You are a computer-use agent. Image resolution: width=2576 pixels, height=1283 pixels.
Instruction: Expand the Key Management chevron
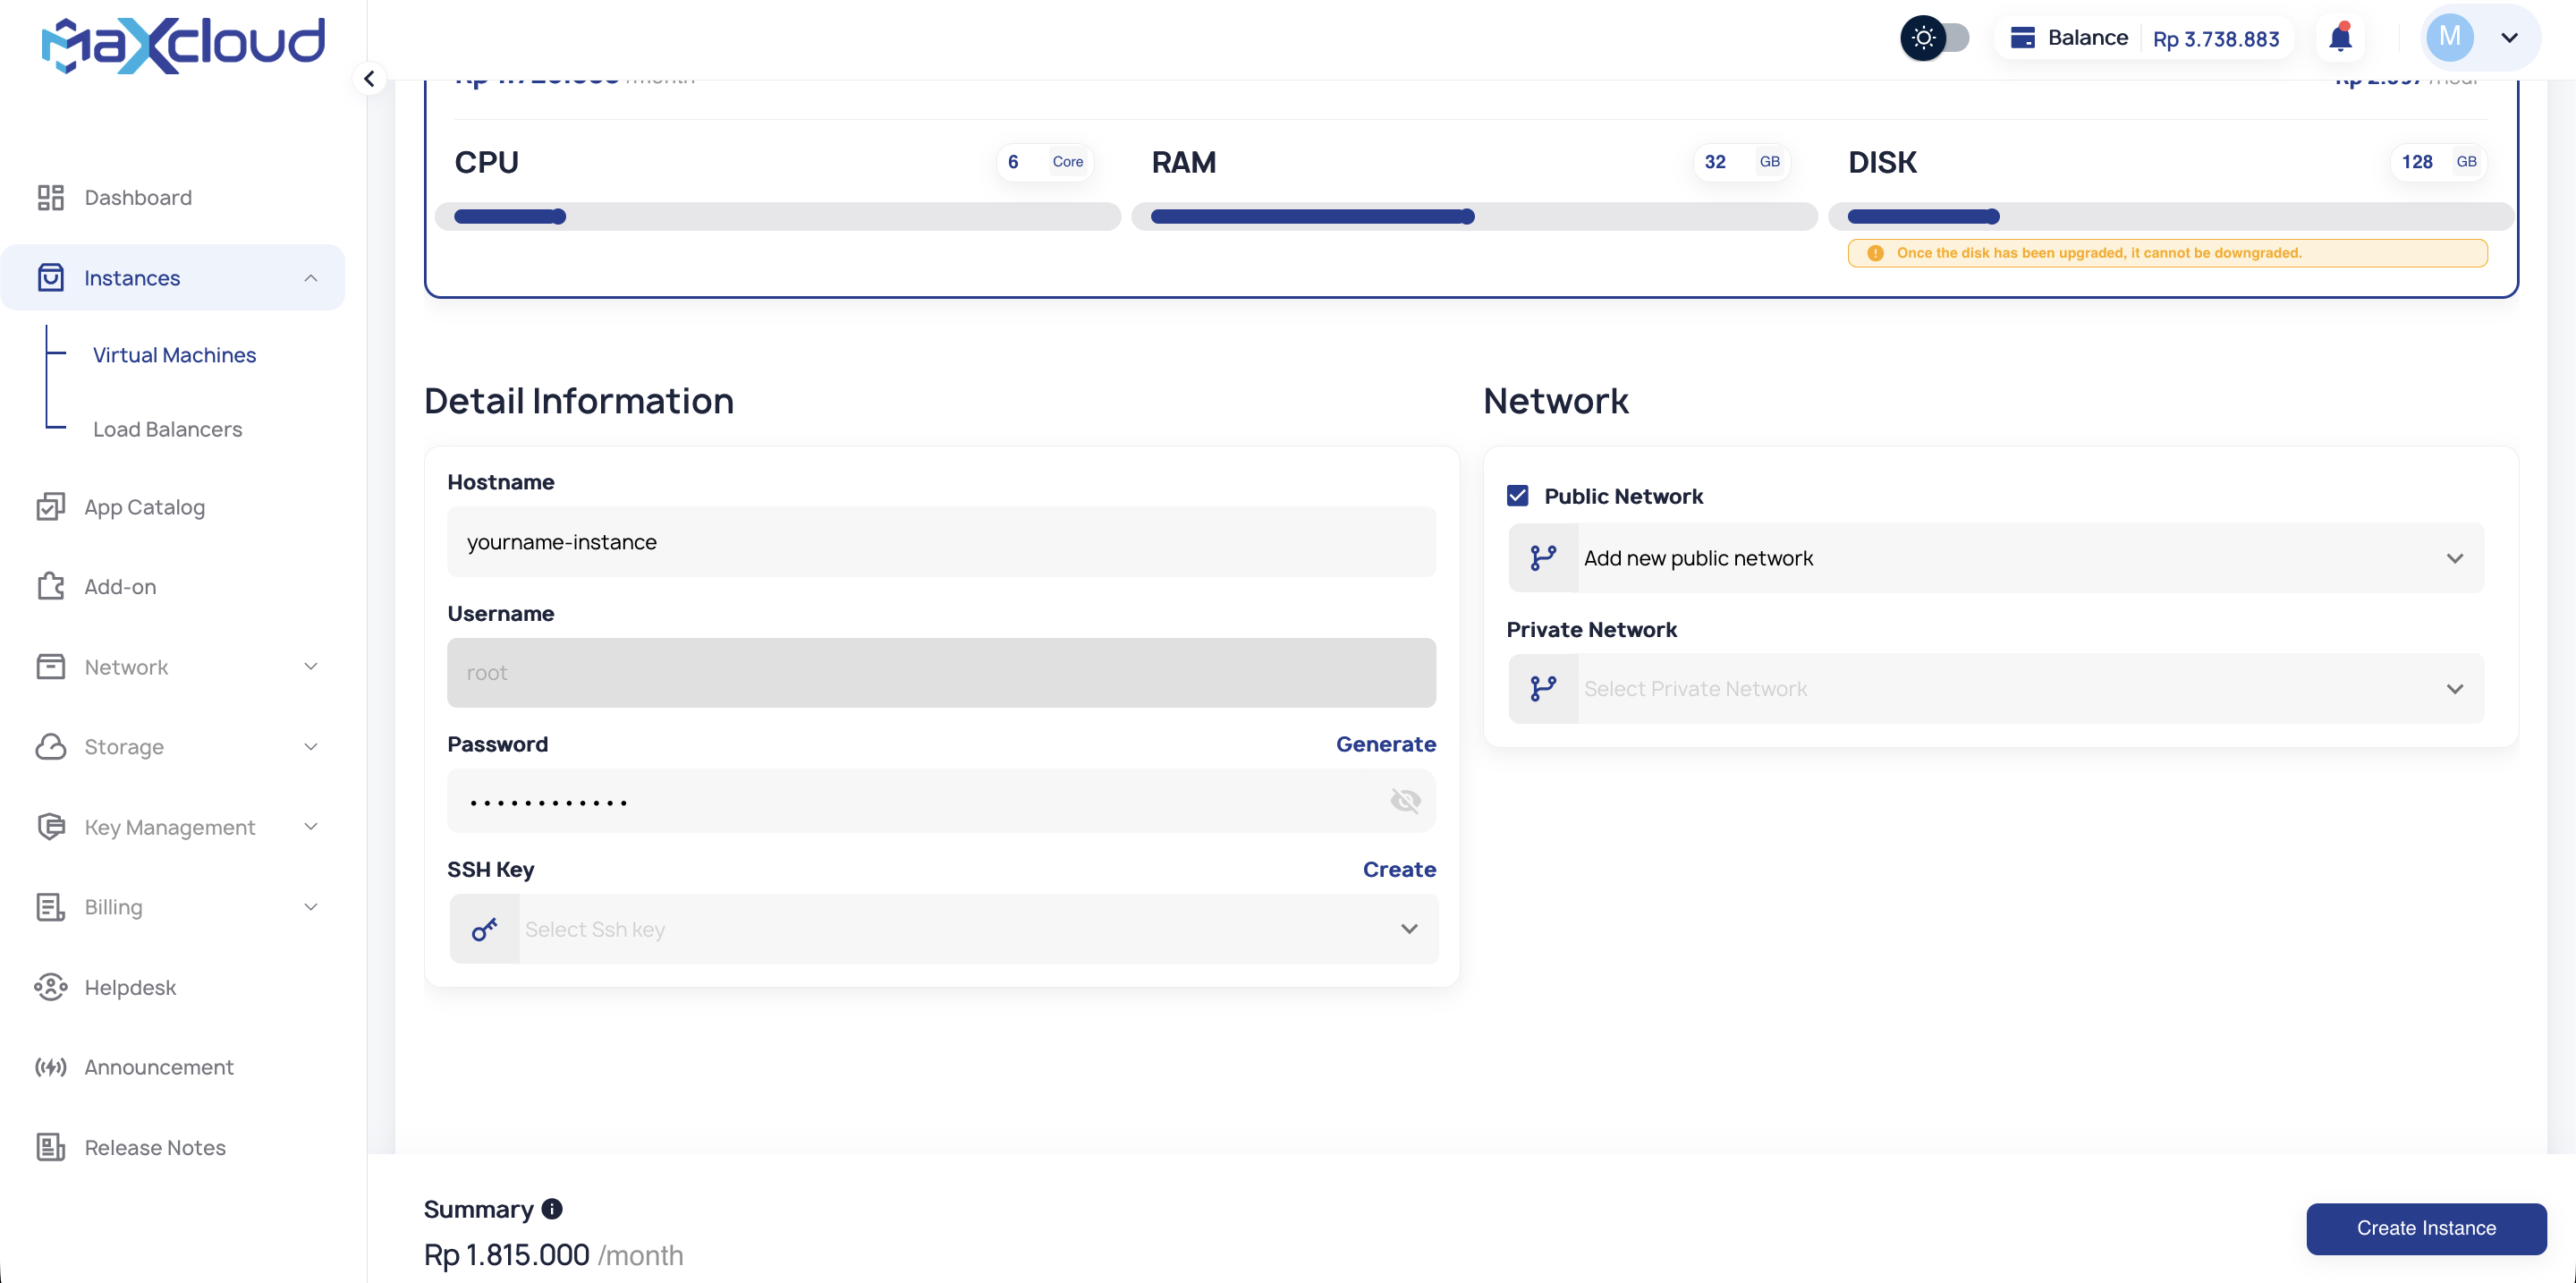coord(311,826)
